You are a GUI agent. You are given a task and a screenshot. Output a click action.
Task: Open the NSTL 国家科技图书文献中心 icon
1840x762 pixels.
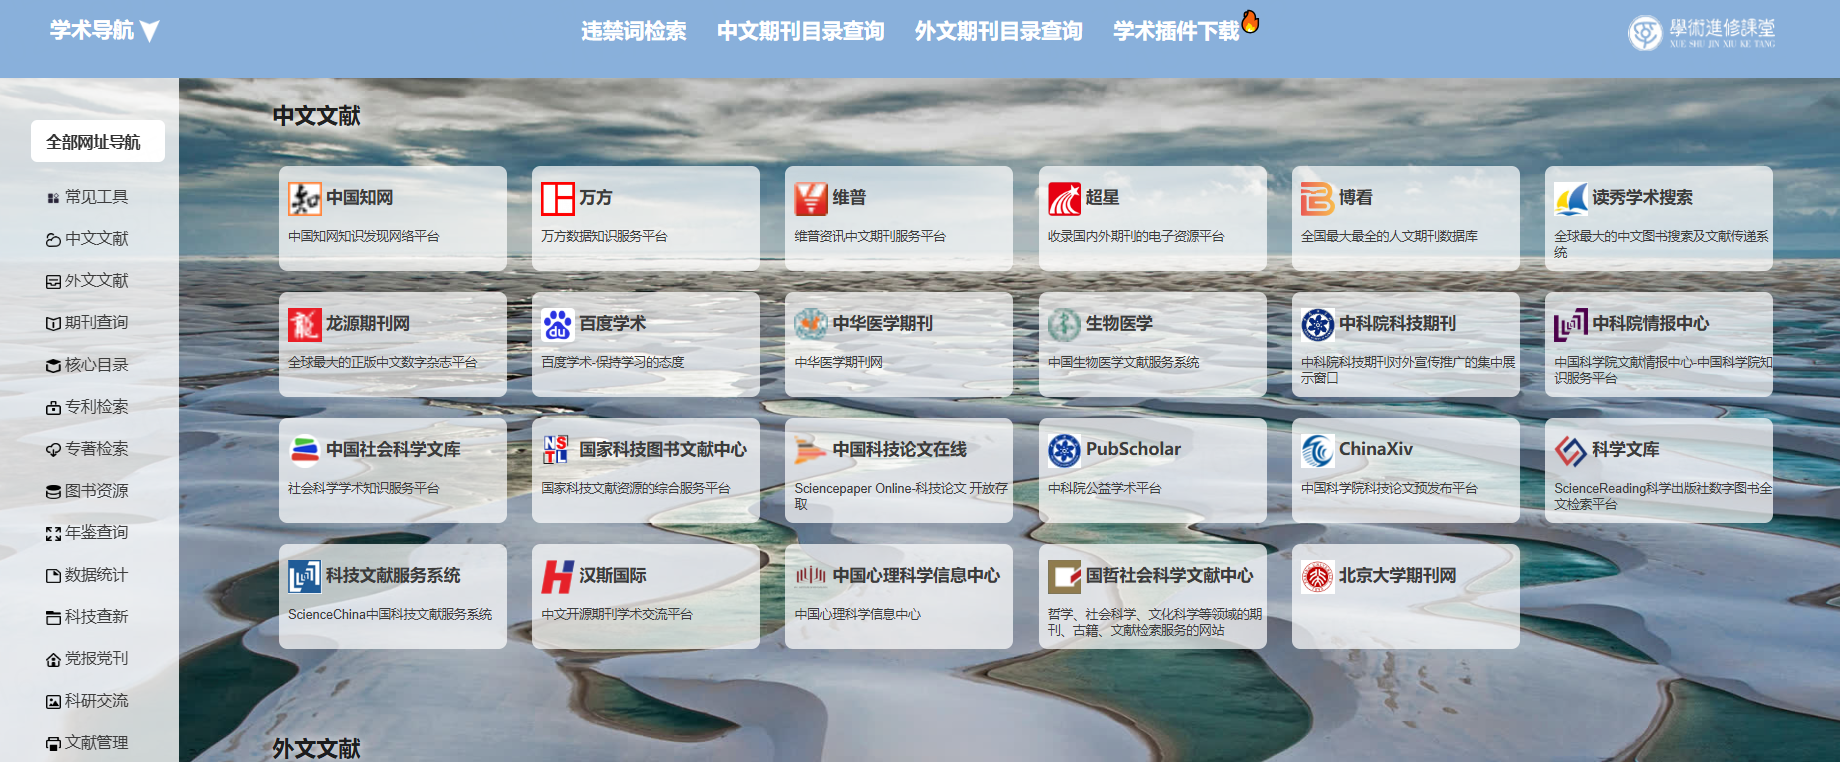558,451
